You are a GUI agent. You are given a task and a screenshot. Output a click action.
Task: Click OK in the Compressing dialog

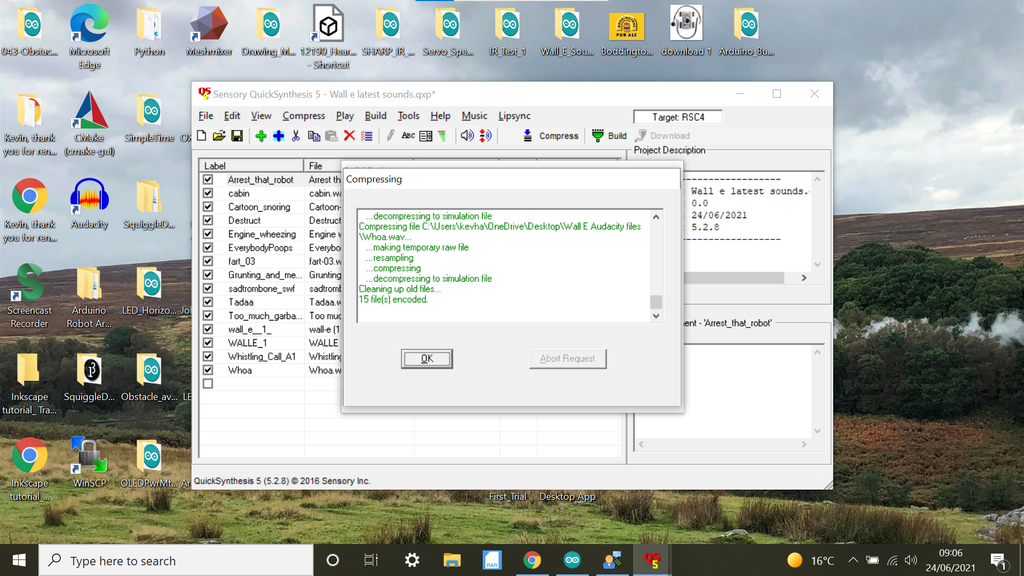(x=426, y=359)
